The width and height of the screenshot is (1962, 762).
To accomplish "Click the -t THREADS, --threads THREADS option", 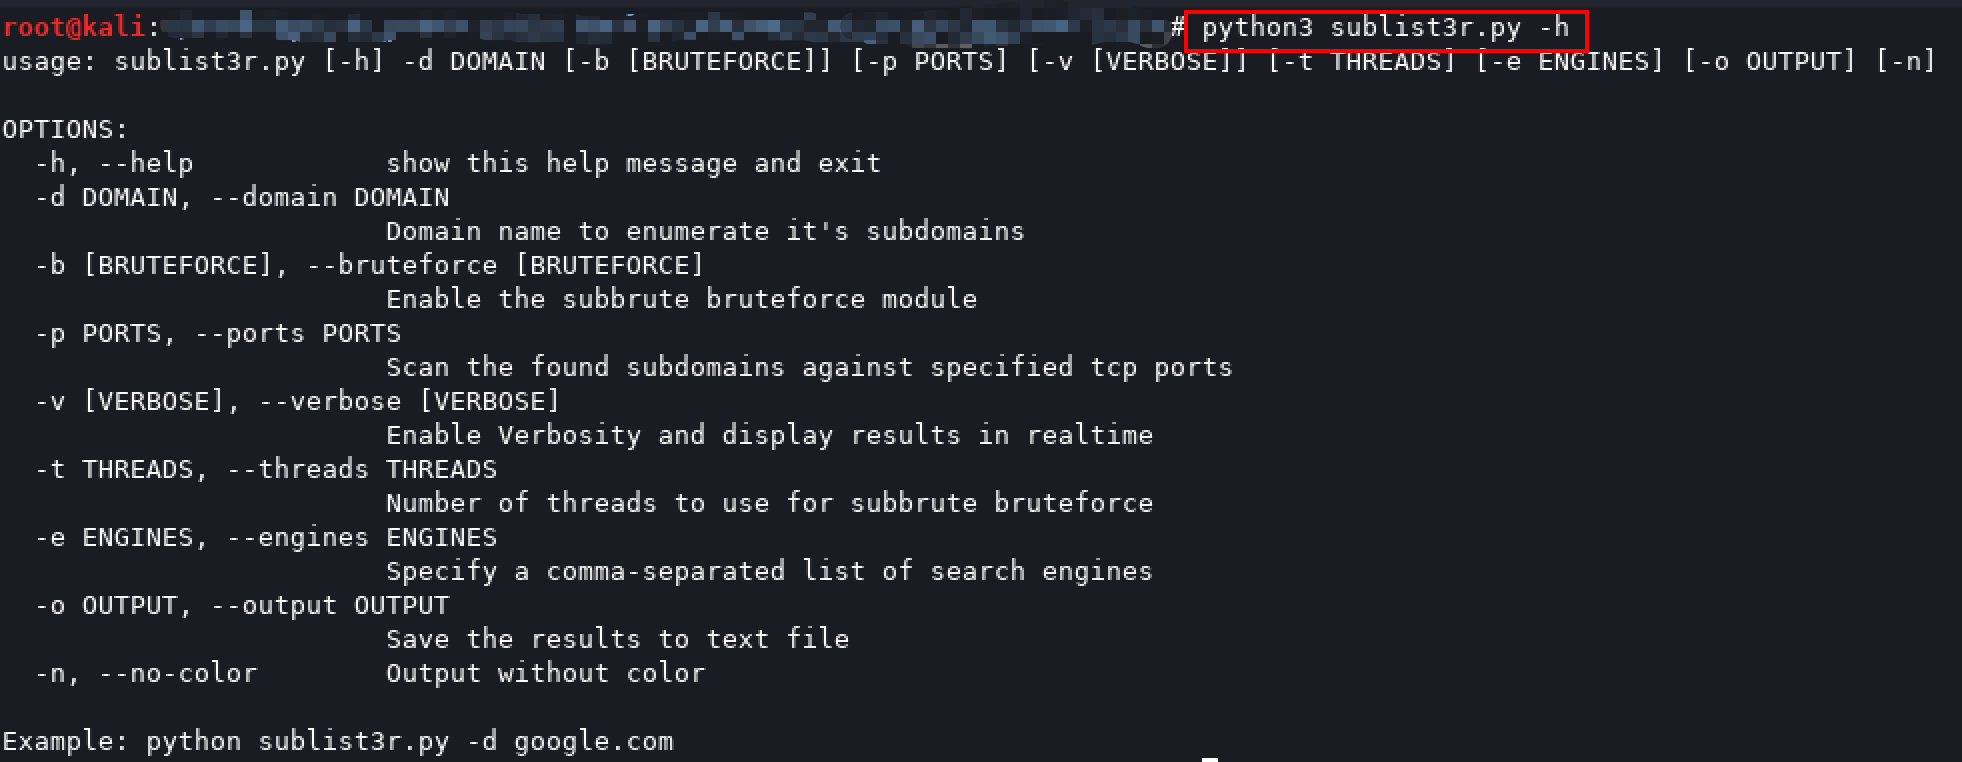I will click(266, 469).
